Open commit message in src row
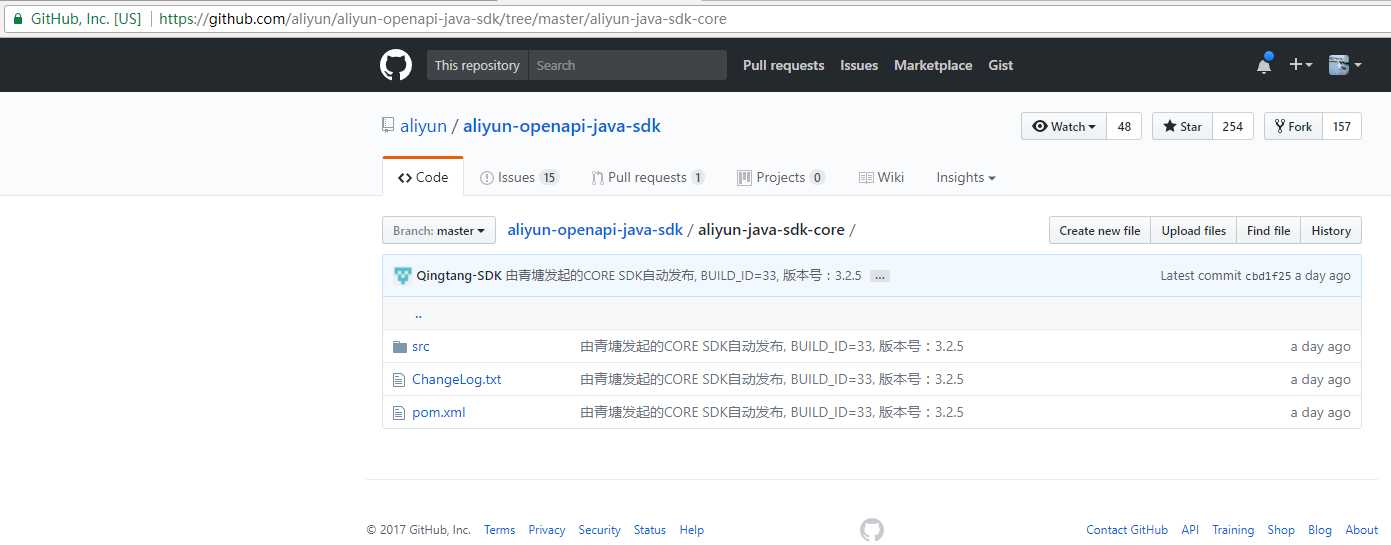The width and height of the screenshot is (1391, 545). click(772, 347)
